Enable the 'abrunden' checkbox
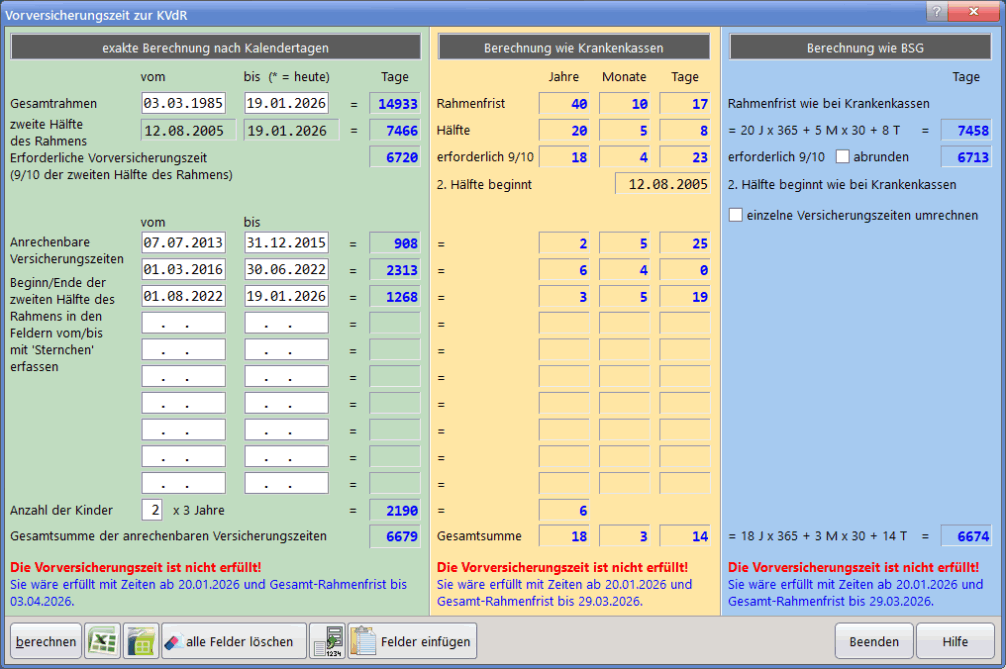Image resolution: width=1006 pixels, height=669 pixels. click(x=842, y=156)
